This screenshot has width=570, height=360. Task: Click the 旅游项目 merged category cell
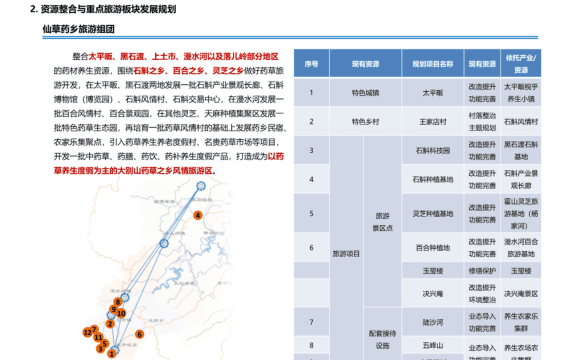346,253
